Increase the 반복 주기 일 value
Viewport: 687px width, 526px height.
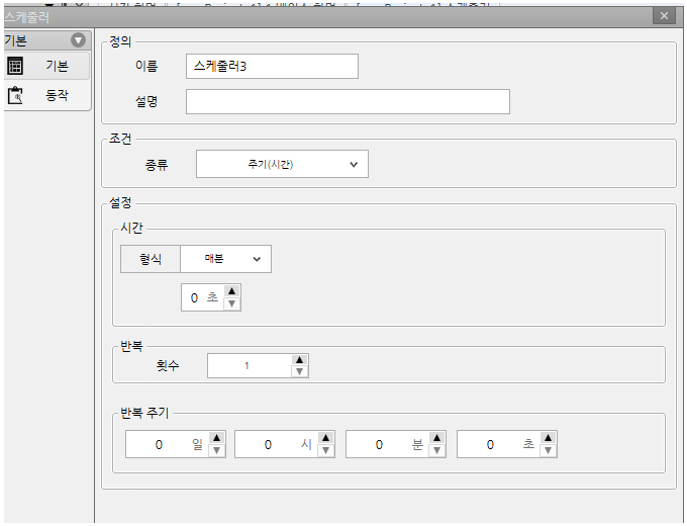coord(216,438)
